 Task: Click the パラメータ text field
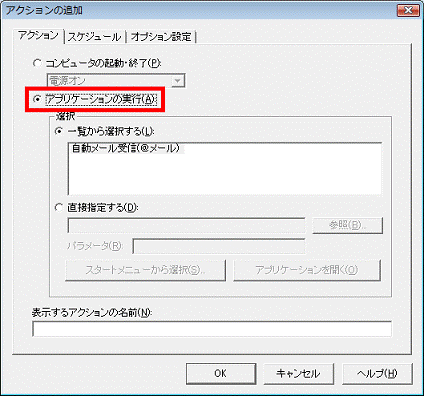[x=219, y=246]
